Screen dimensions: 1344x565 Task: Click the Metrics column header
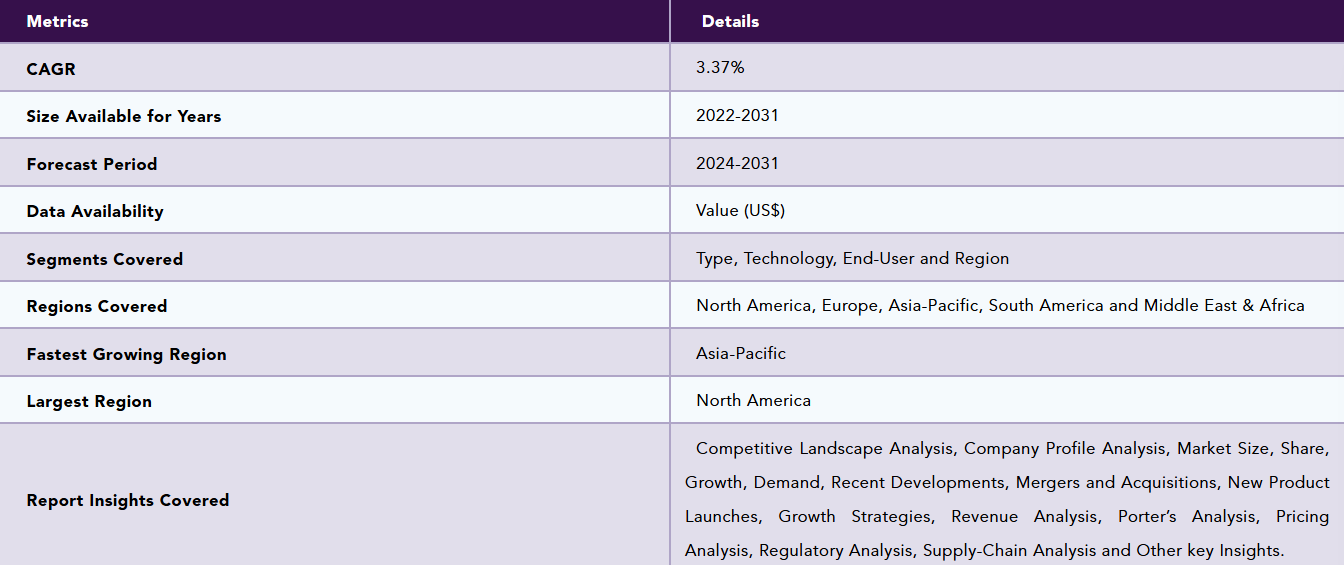pyautogui.click(x=57, y=21)
